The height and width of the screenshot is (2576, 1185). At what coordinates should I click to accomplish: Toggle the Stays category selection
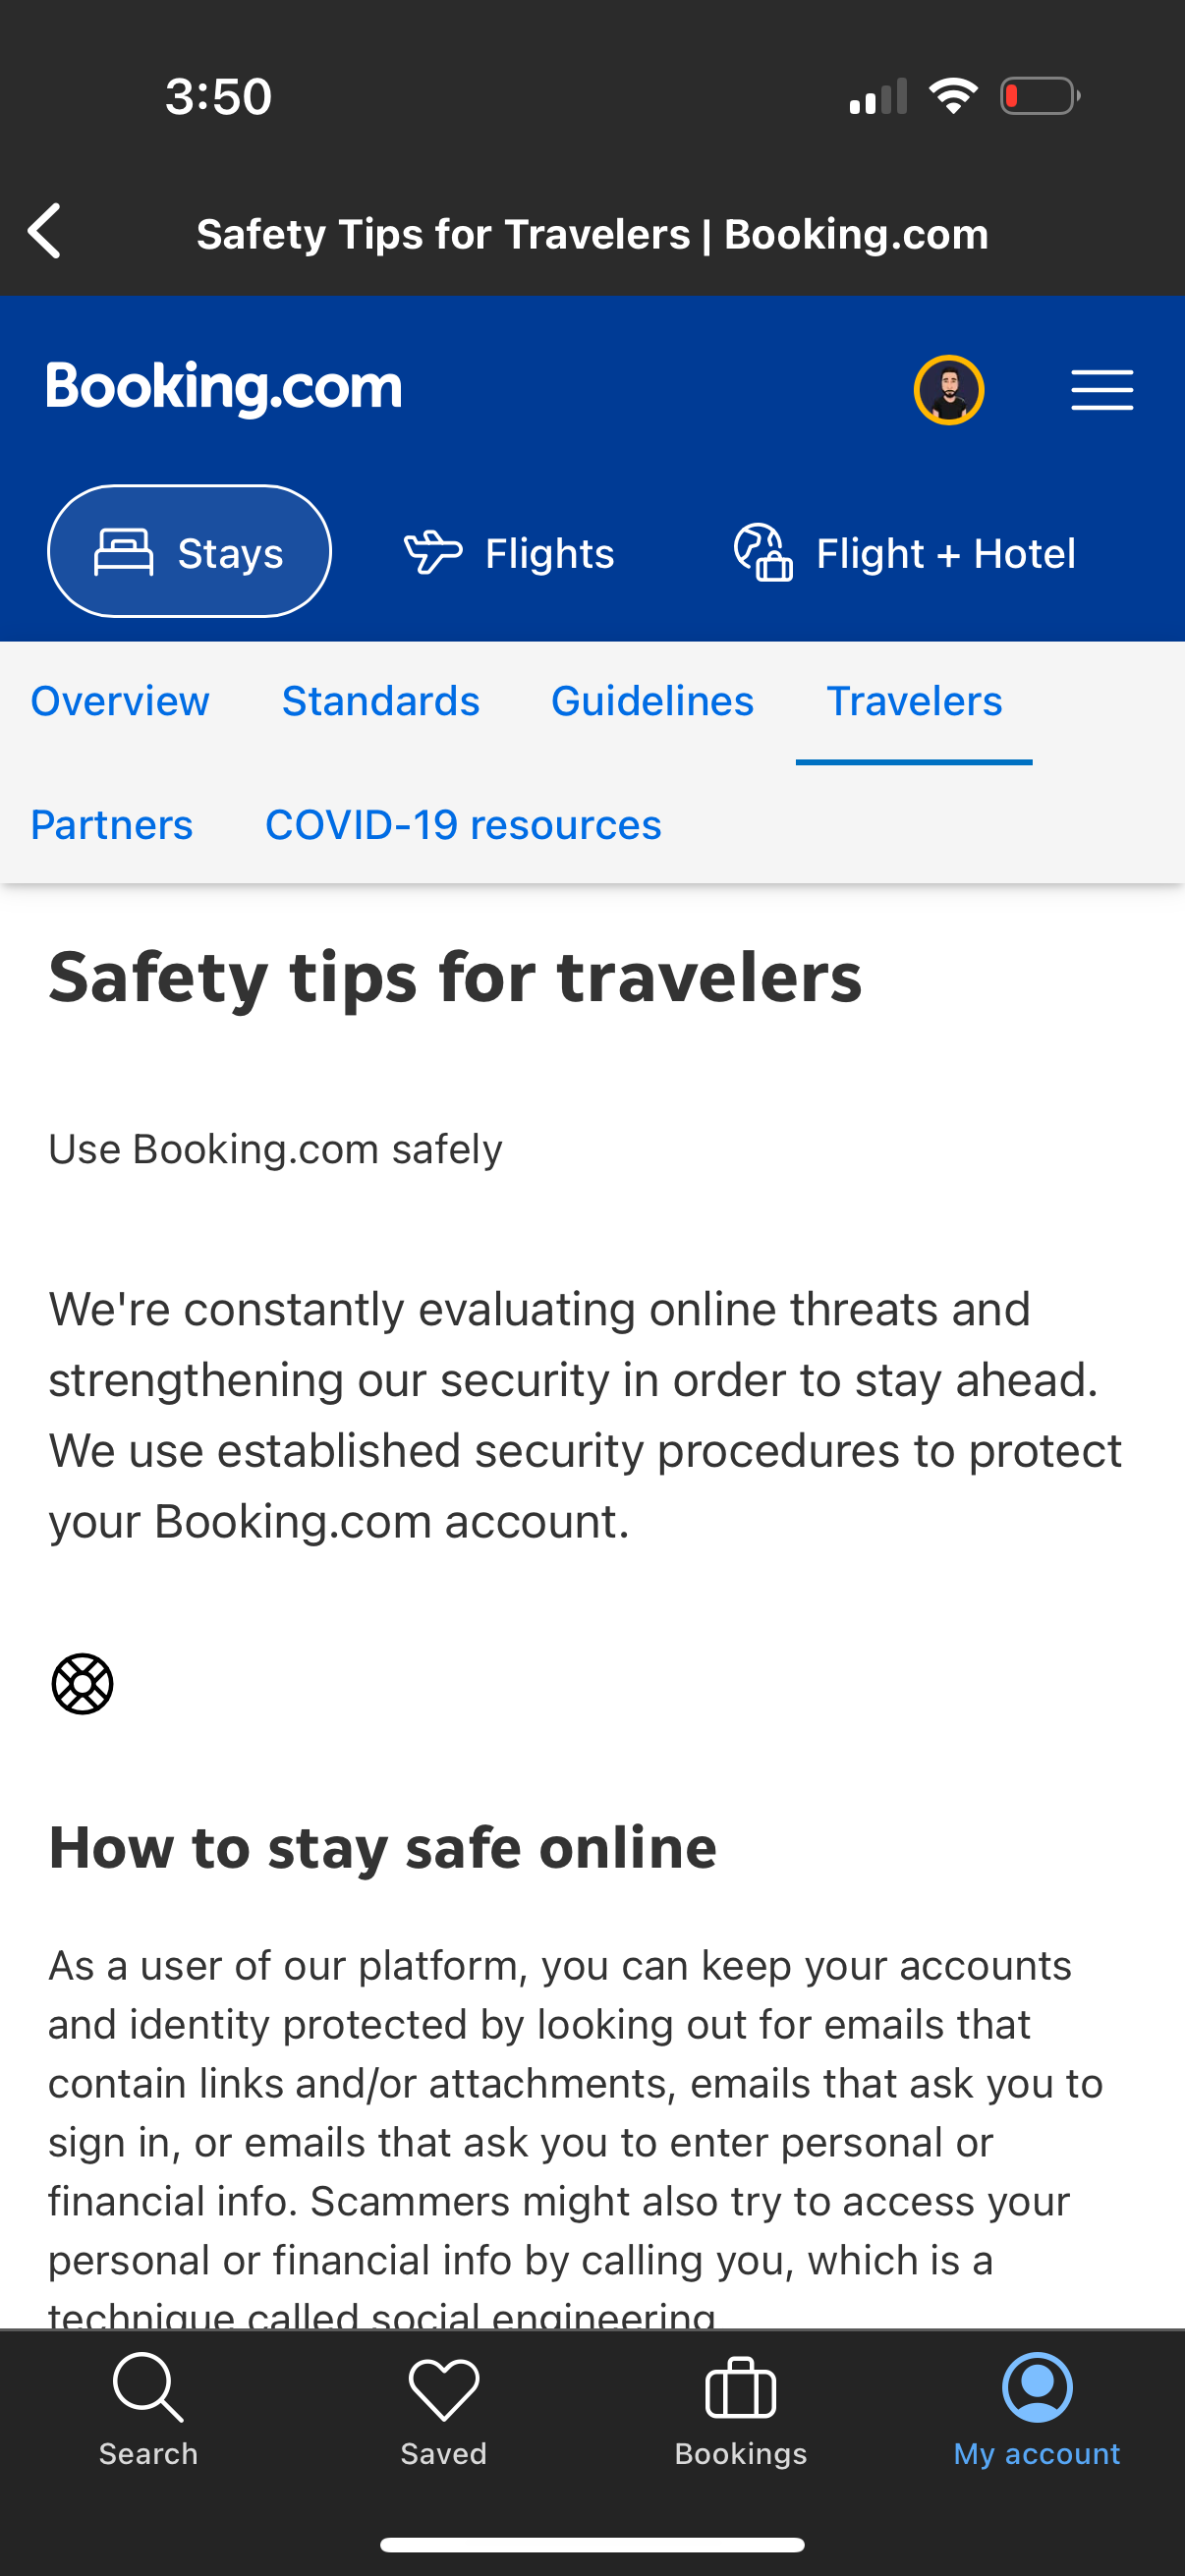(192, 551)
